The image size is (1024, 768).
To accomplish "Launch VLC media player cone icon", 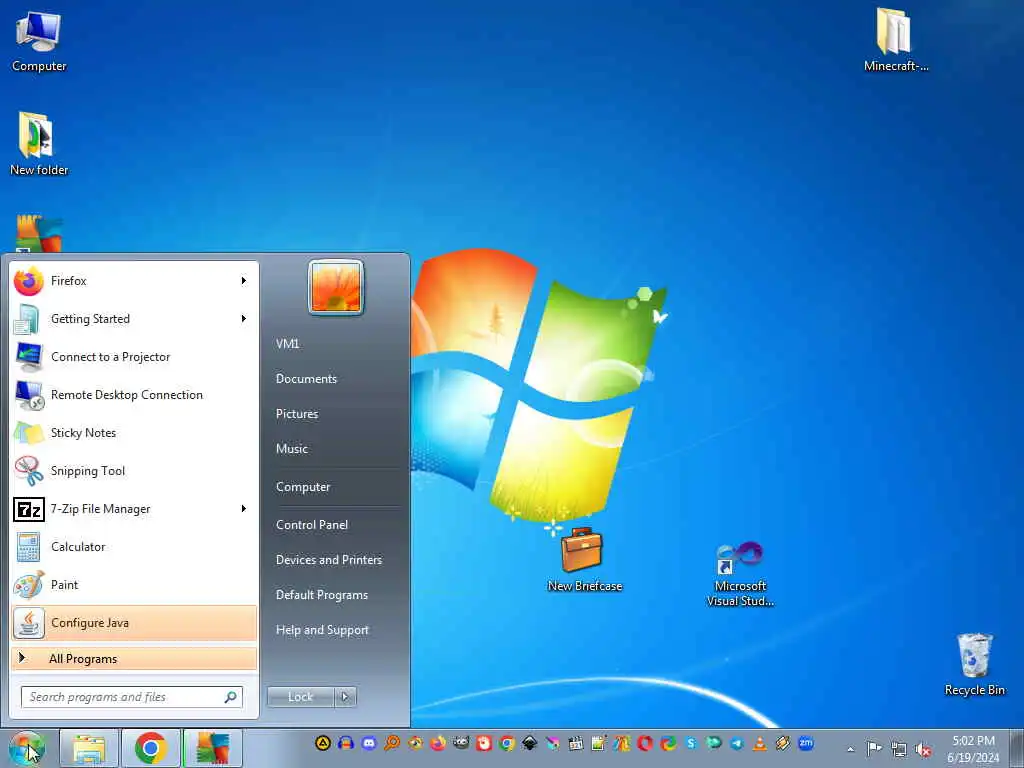I will pos(760,743).
